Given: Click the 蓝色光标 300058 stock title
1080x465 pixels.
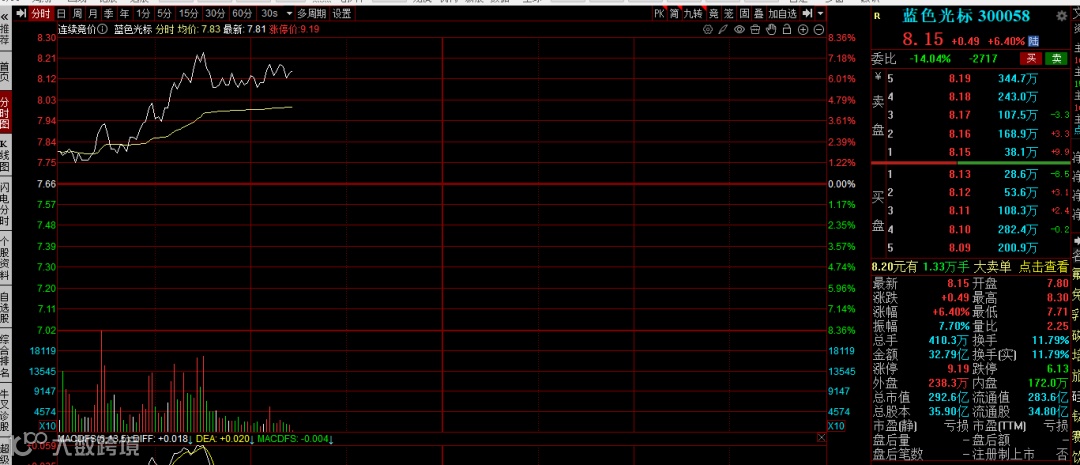Looking at the screenshot, I should point(966,16).
